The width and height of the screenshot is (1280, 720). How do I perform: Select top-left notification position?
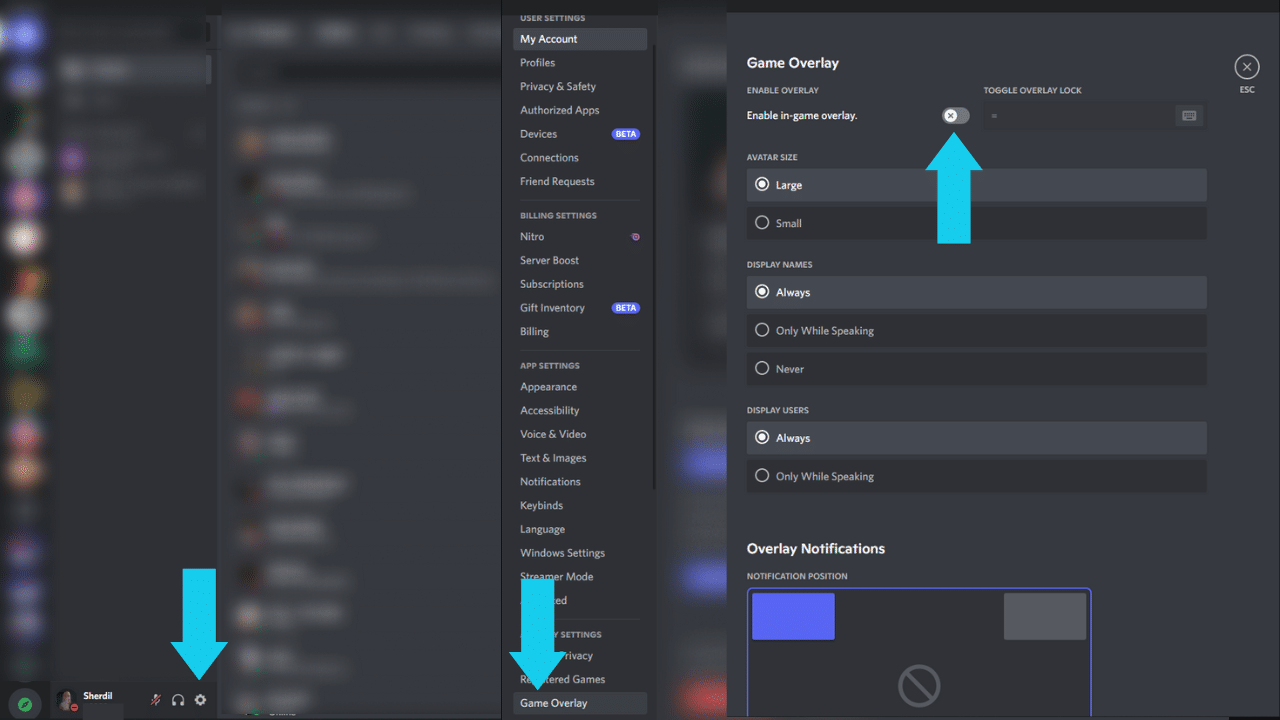coord(793,616)
